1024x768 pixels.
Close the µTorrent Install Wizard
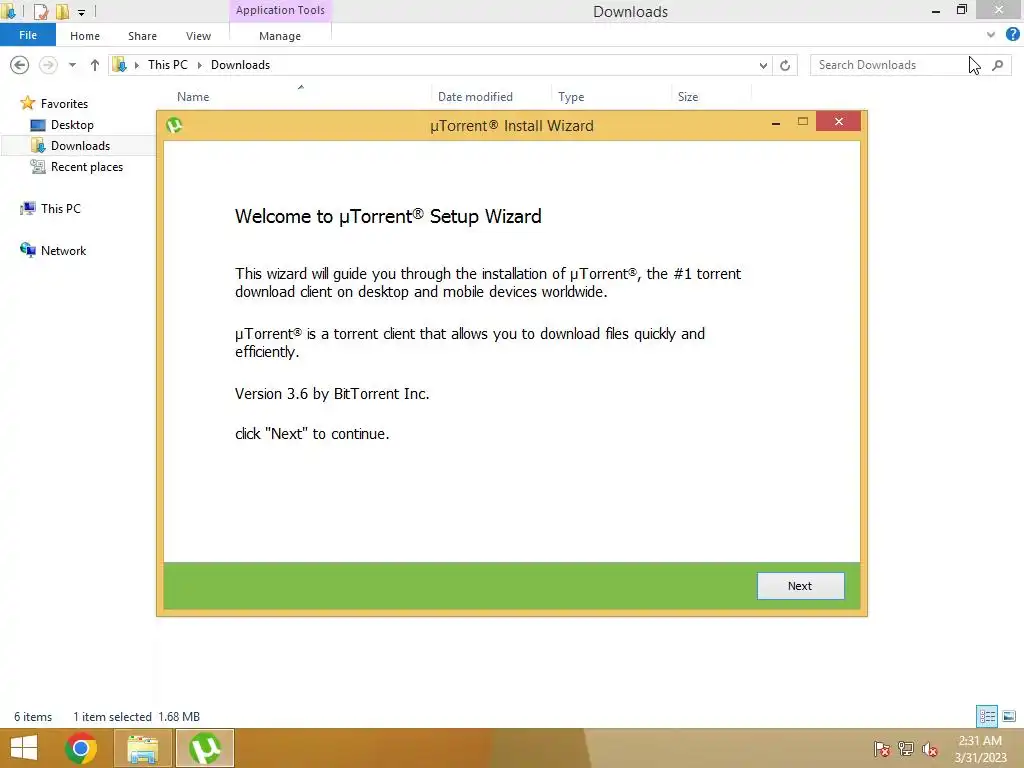839,121
